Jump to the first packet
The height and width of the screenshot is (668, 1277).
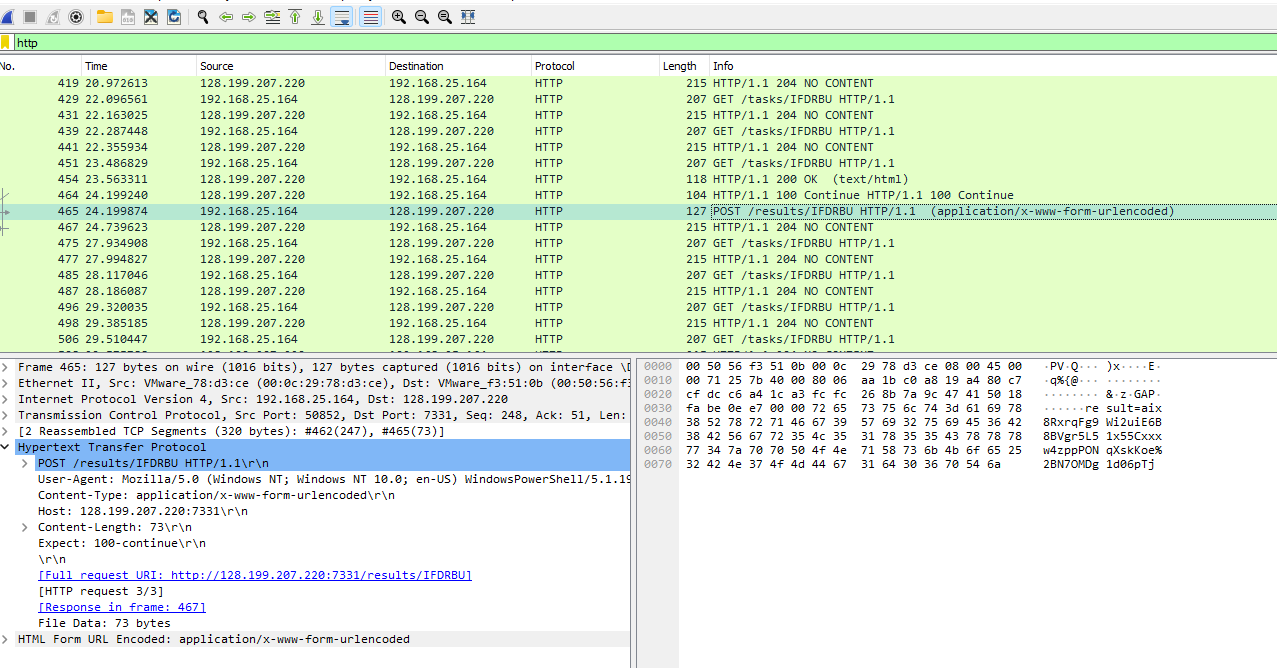[x=295, y=17]
